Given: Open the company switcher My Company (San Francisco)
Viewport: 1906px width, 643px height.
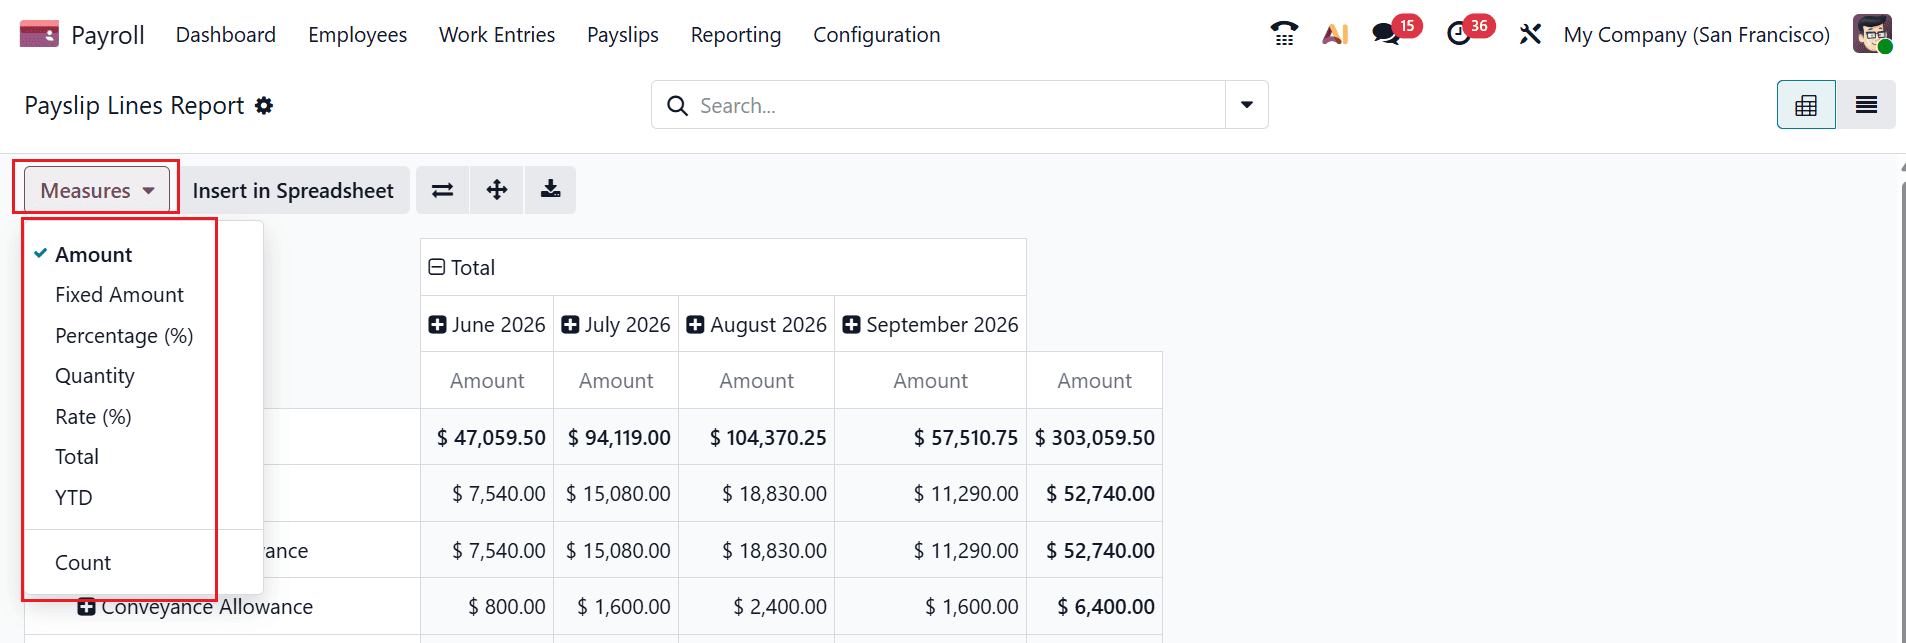Looking at the screenshot, I should coord(1697,34).
